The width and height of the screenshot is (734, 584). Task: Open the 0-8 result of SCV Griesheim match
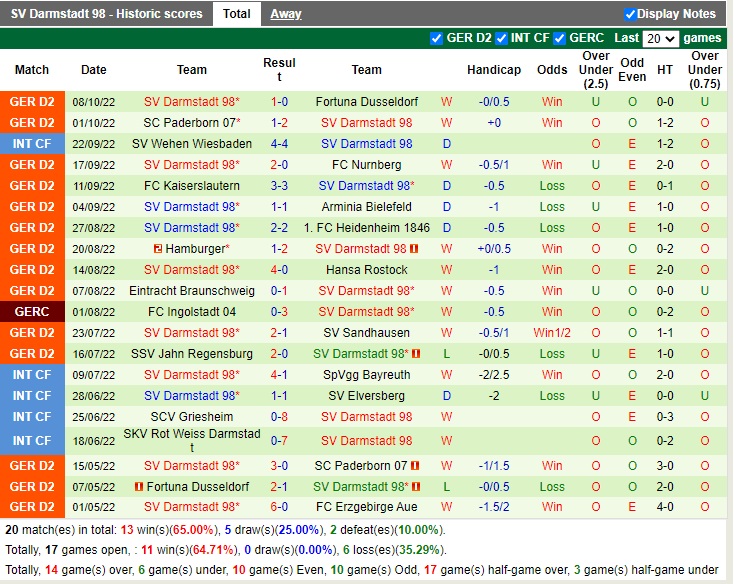click(279, 416)
